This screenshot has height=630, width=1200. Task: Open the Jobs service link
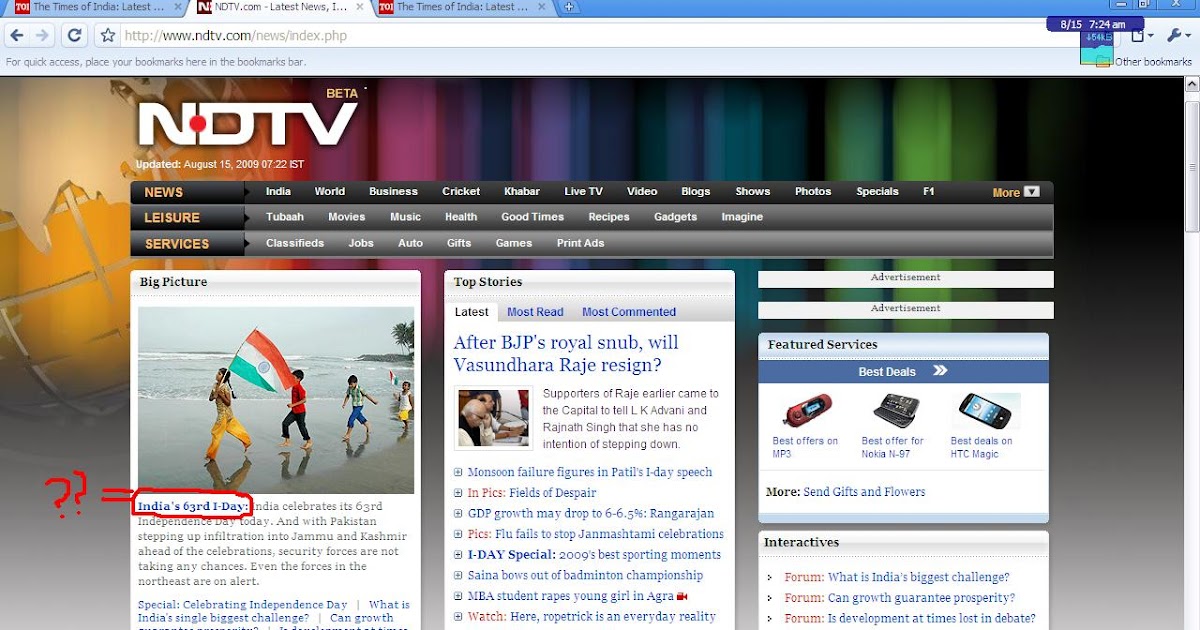[361, 243]
